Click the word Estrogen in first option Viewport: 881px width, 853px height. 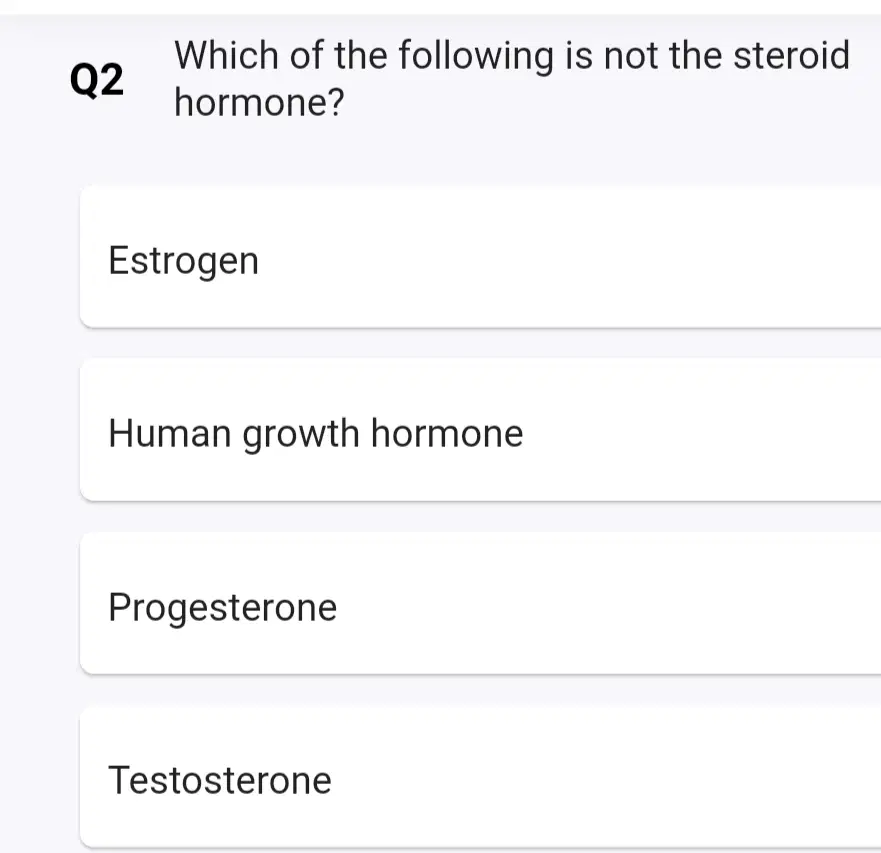click(184, 261)
